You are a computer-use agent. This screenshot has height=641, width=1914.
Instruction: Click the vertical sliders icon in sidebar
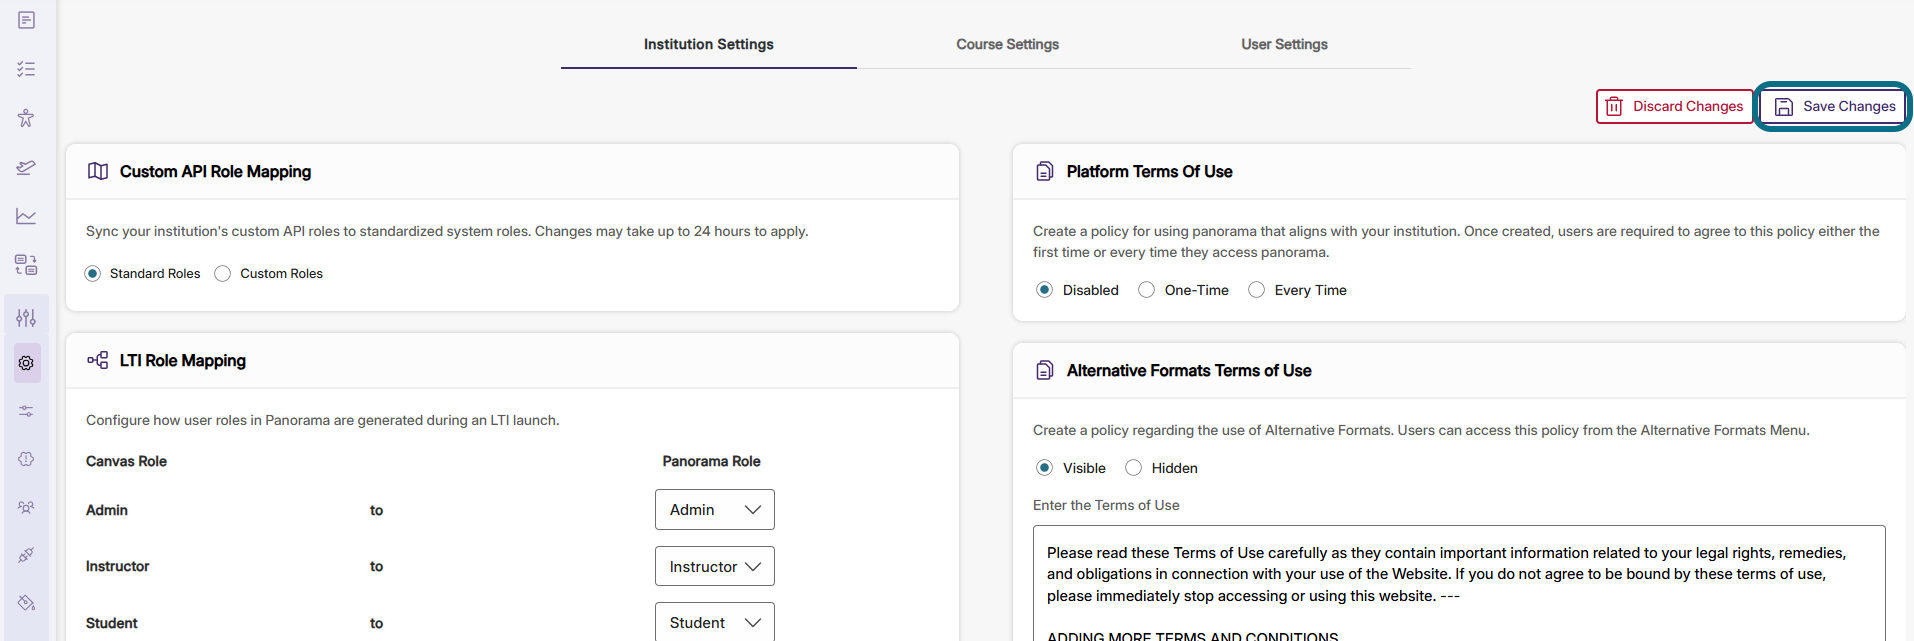27,318
